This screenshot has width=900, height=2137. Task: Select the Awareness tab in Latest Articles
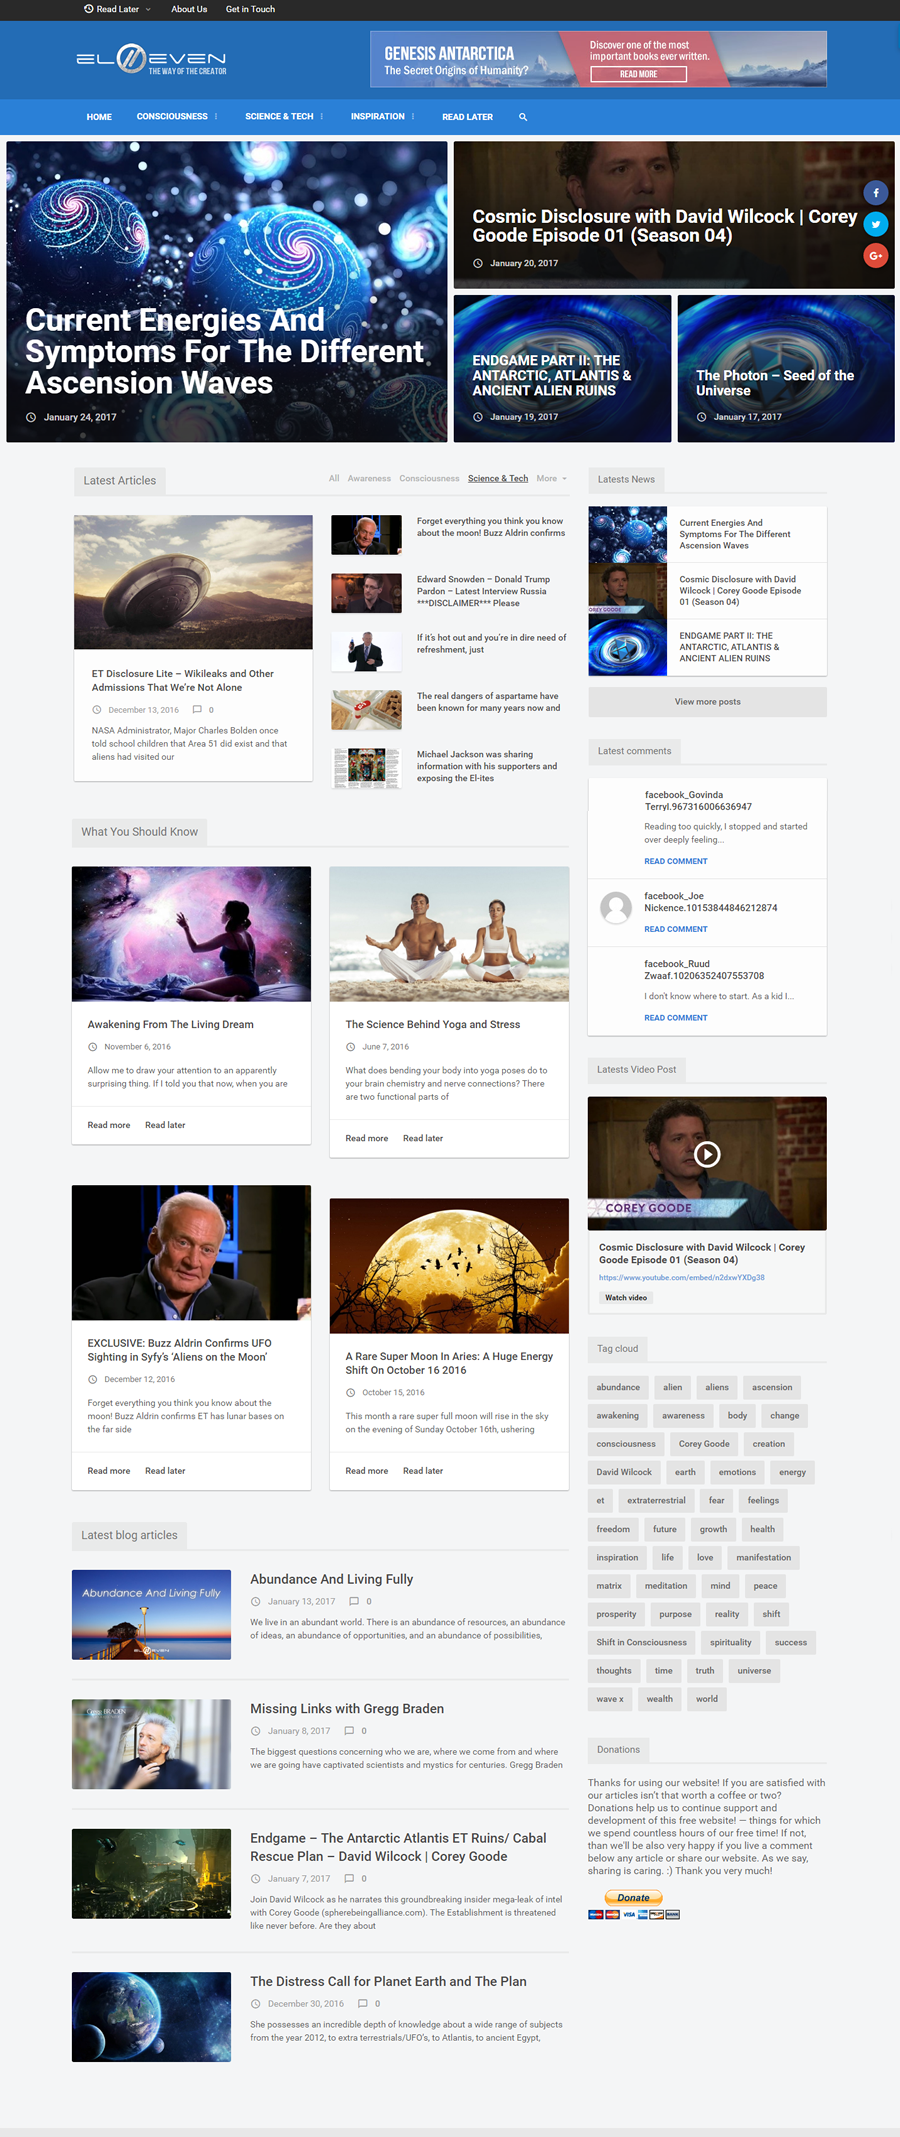[369, 479]
